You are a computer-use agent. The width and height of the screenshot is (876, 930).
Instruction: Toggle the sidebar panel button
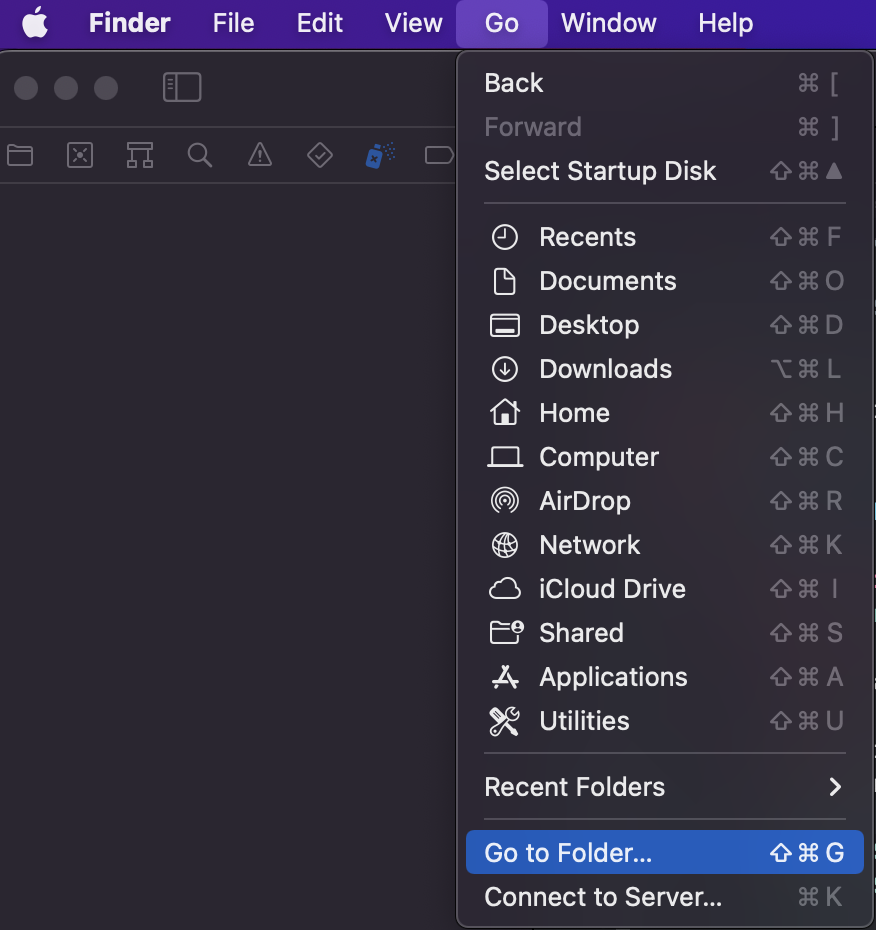pyautogui.click(x=182, y=87)
